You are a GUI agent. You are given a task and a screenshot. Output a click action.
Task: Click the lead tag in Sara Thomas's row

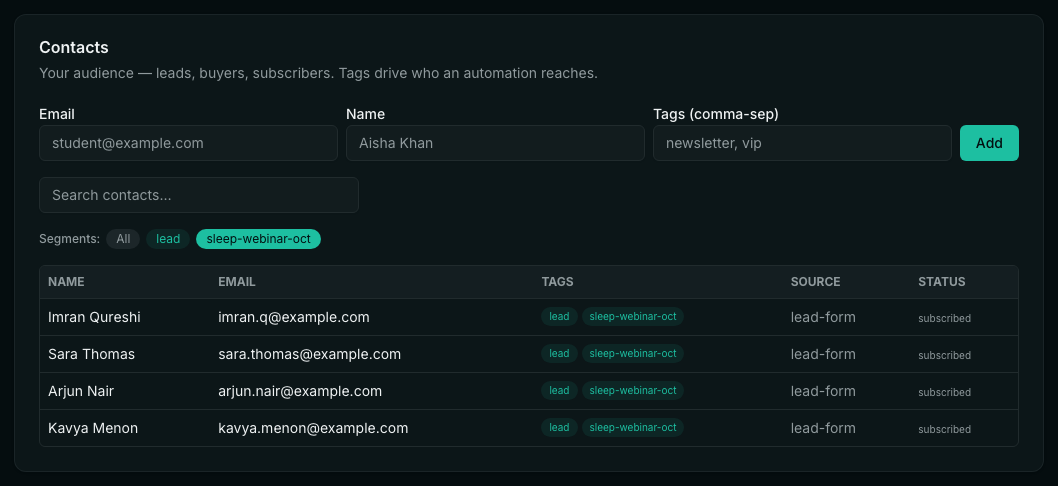tap(559, 354)
